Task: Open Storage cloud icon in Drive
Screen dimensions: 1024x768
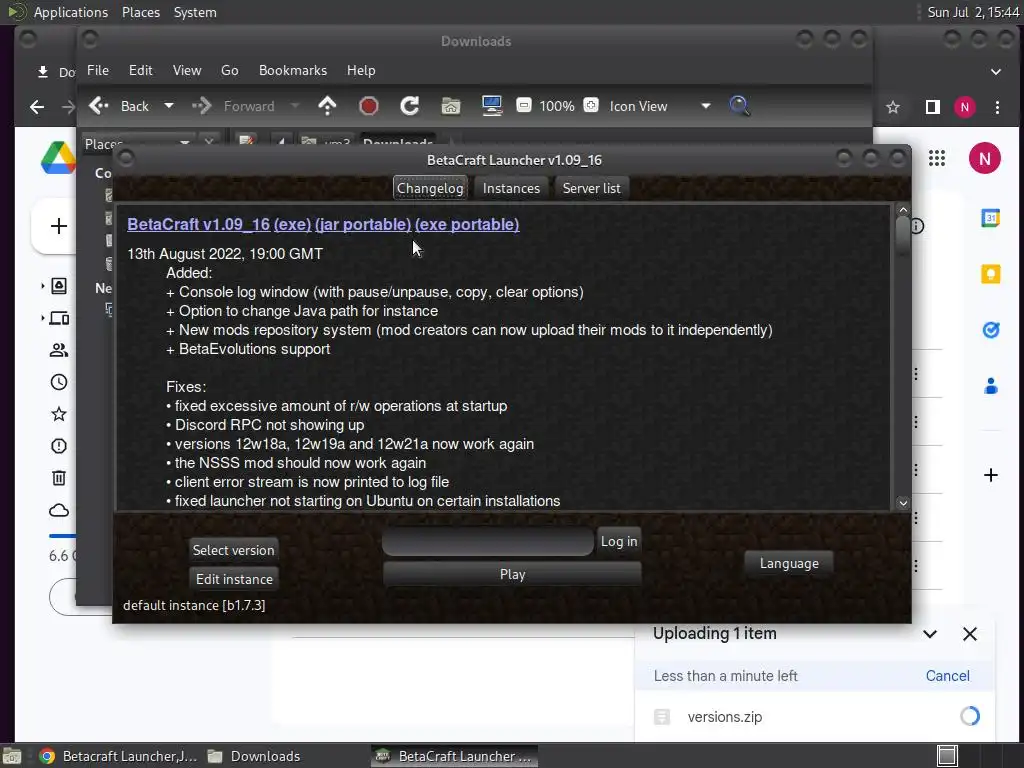Action: 59,510
